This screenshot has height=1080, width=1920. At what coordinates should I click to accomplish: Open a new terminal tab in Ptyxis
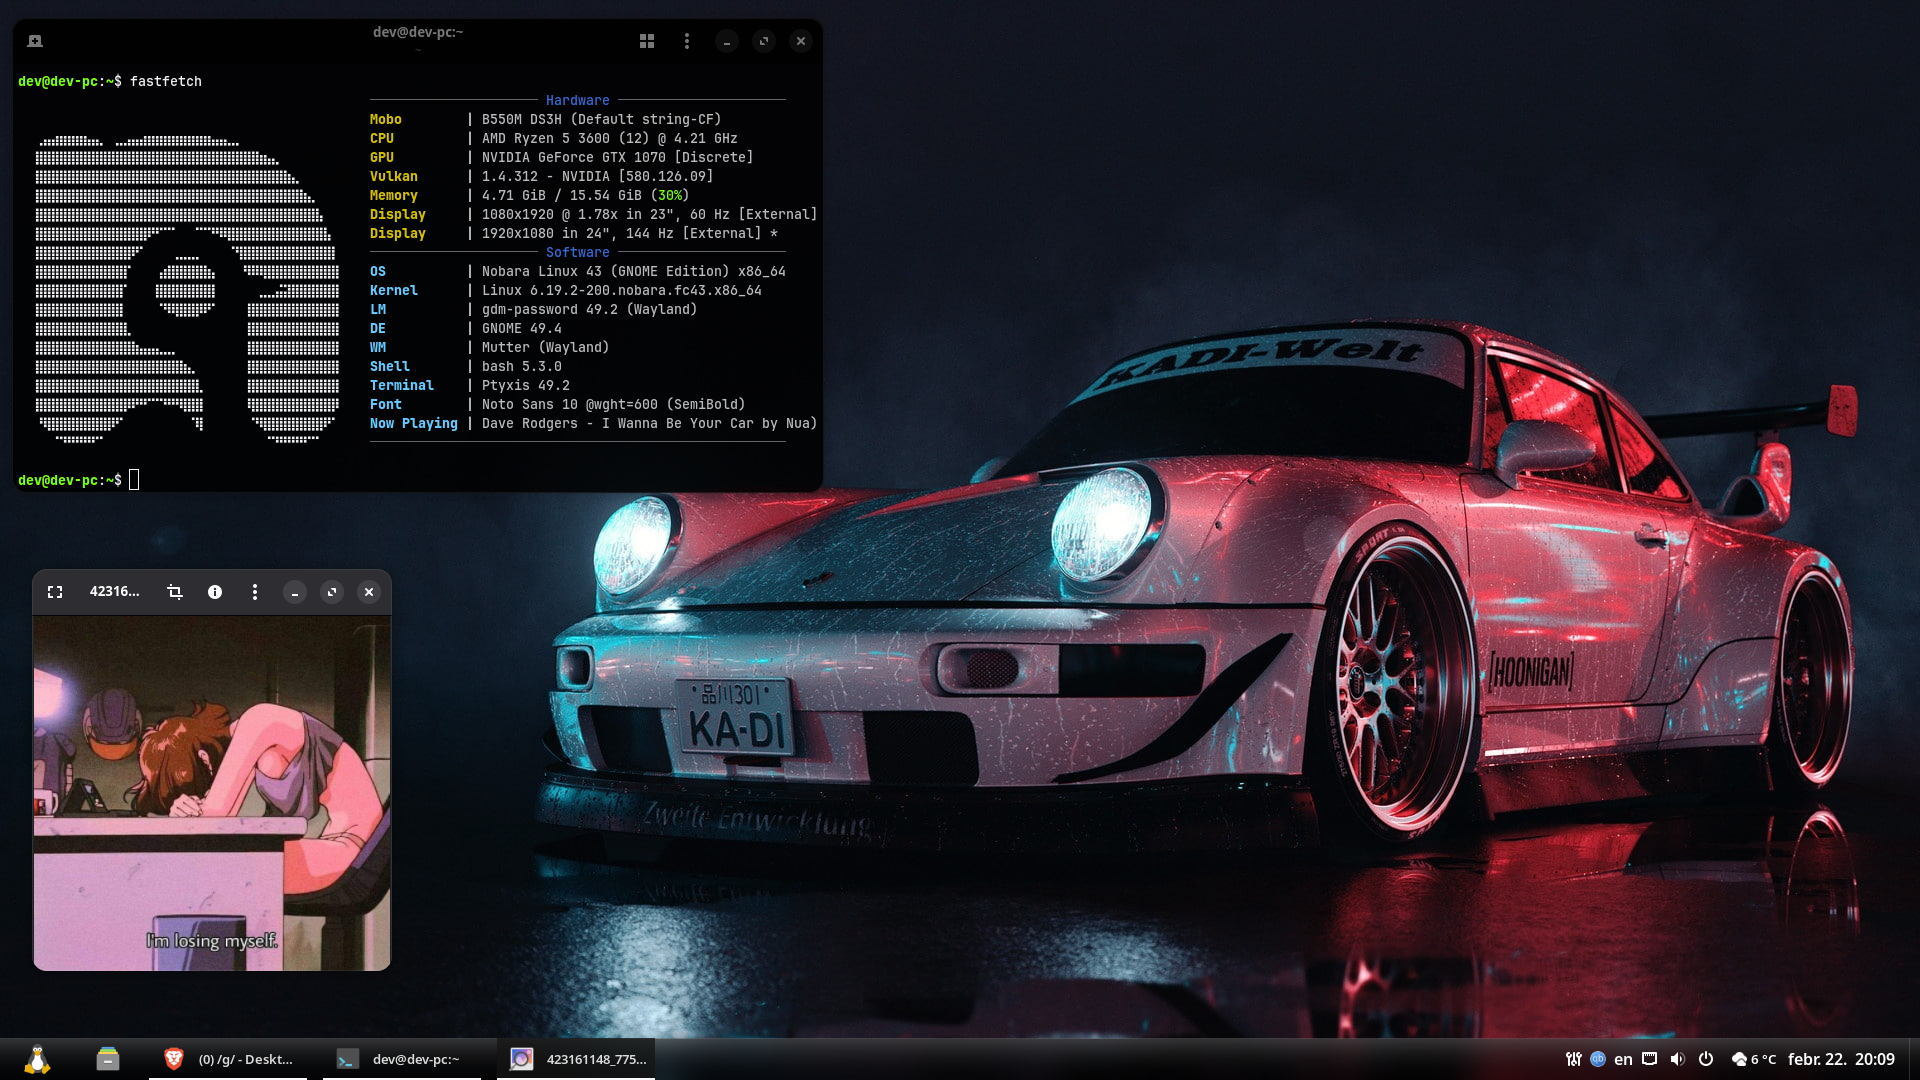click(x=35, y=41)
